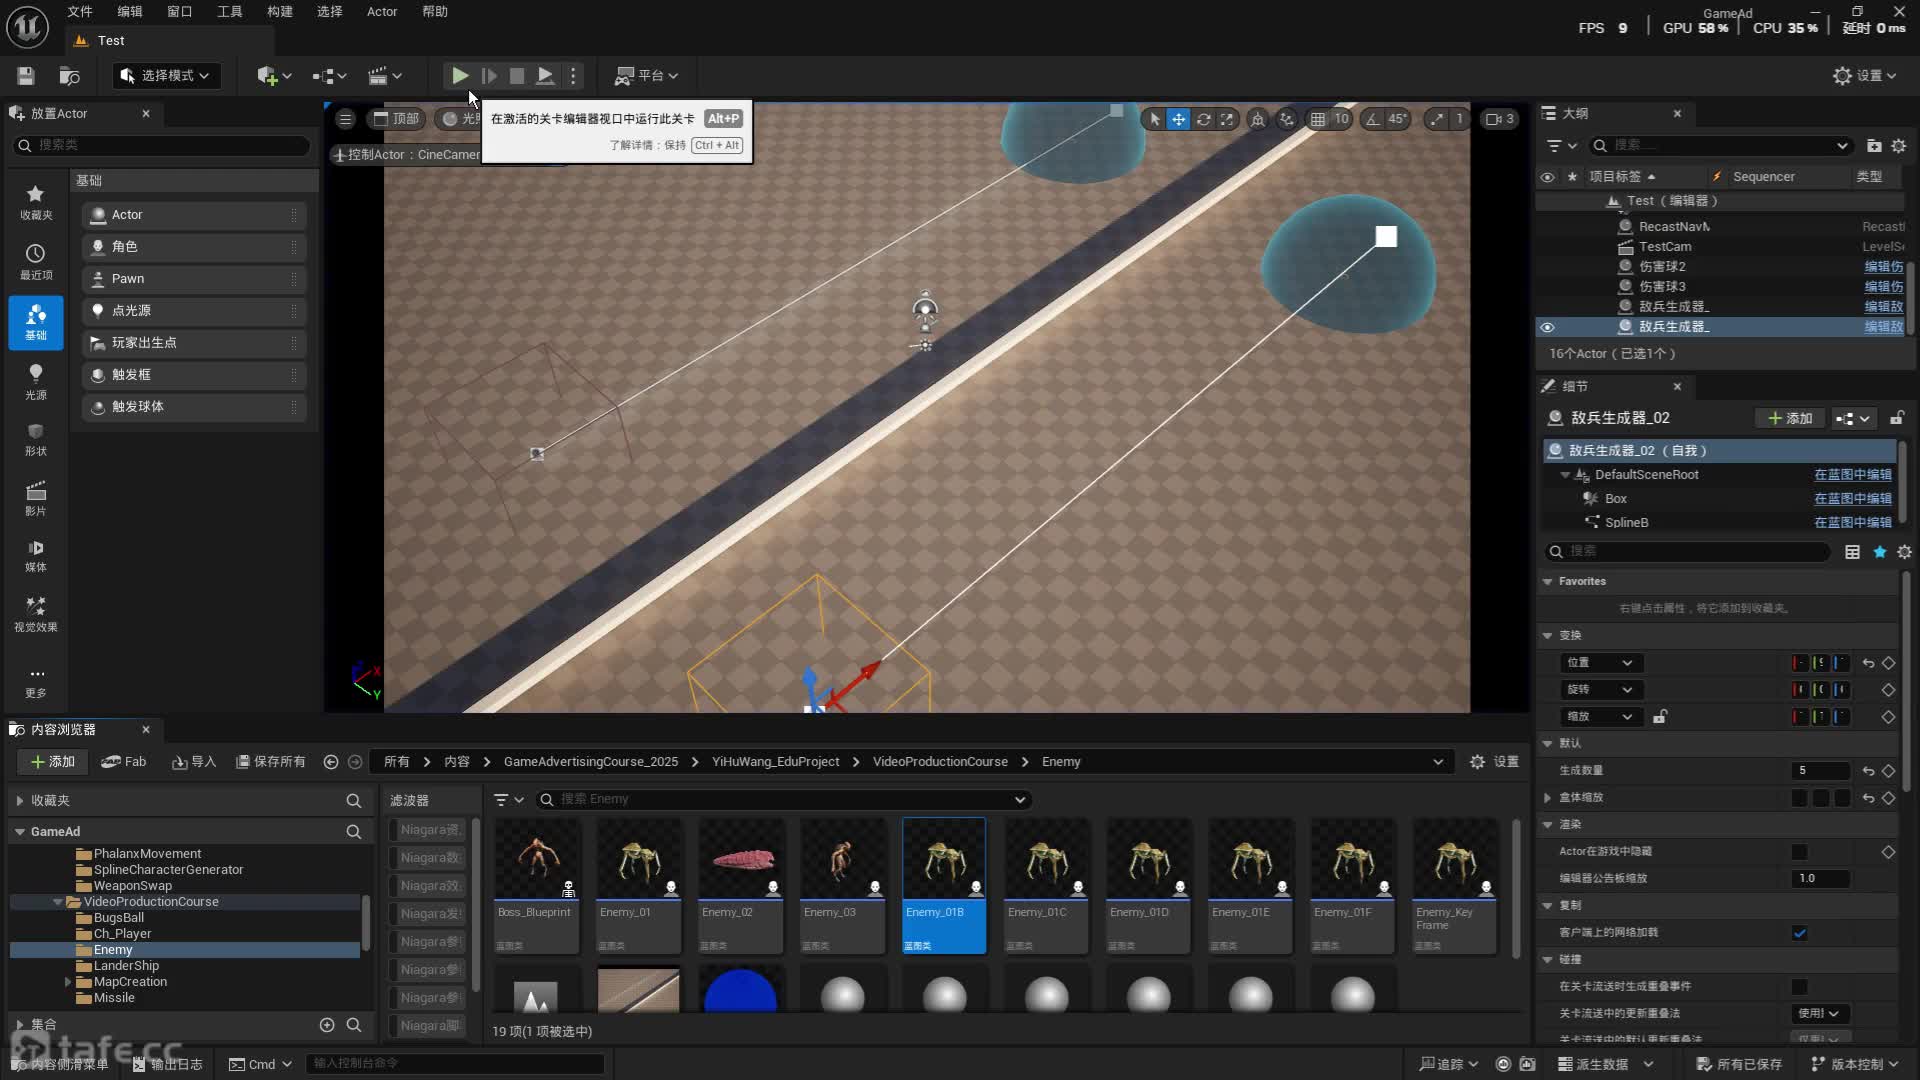Screen dimensions: 1920x1080
Task: Toggle the Actor hidden in game checkbox
Action: [1799, 852]
